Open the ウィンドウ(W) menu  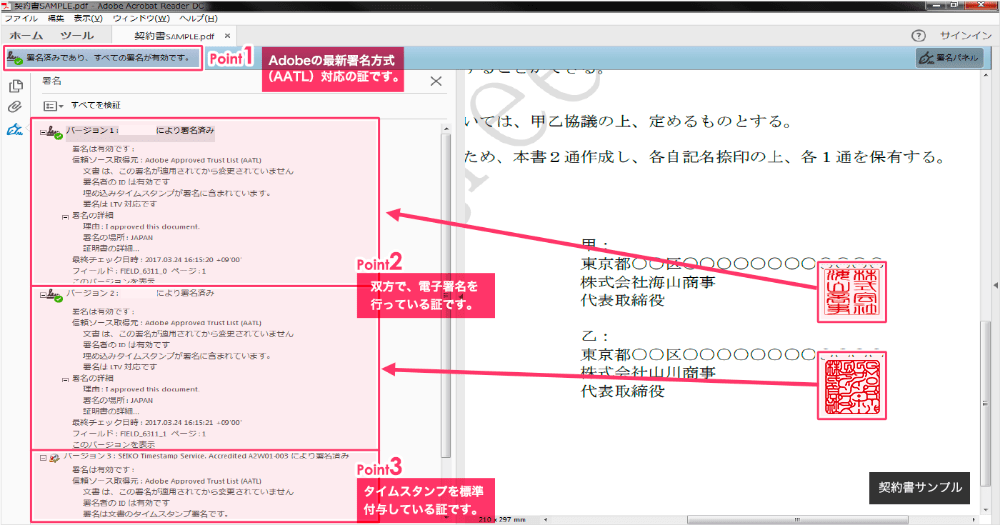pos(141,18)
